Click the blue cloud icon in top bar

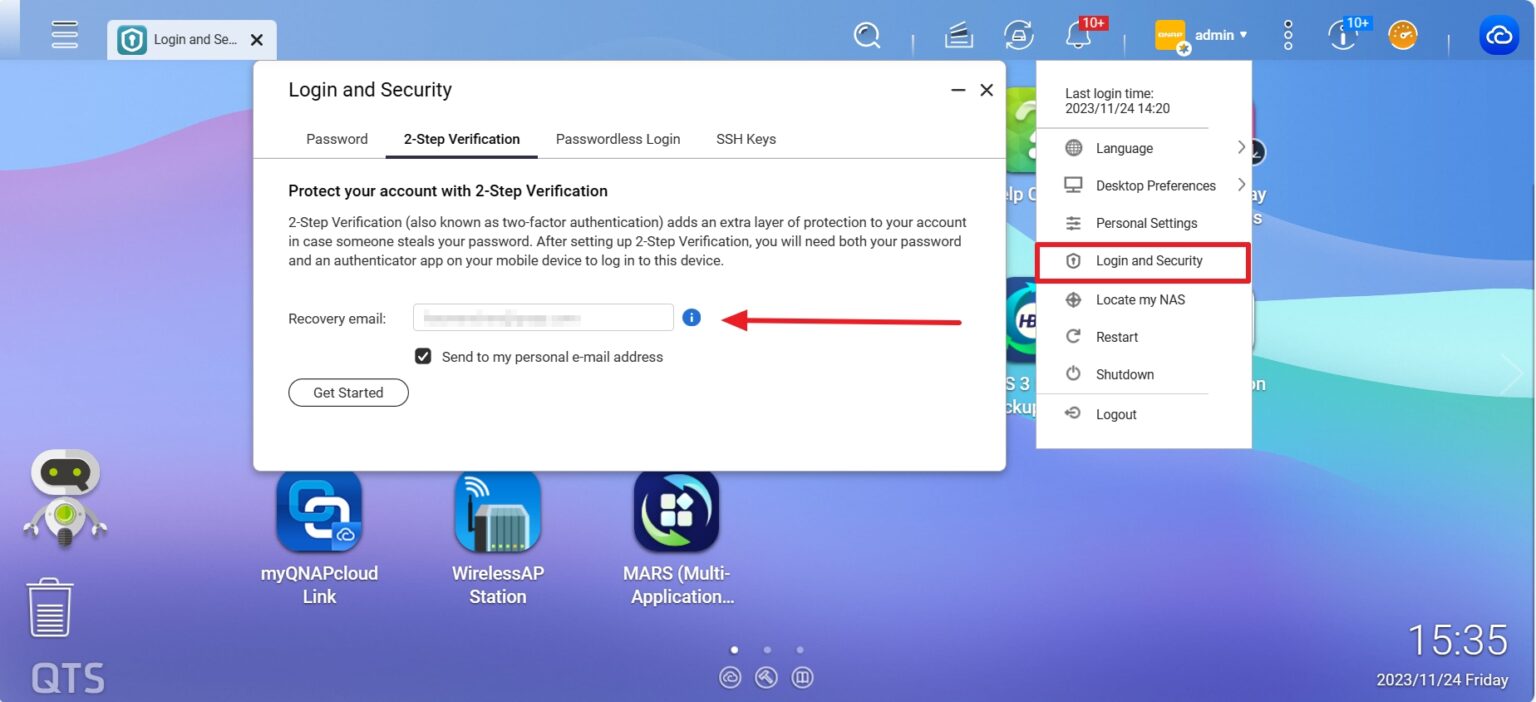1498,36
